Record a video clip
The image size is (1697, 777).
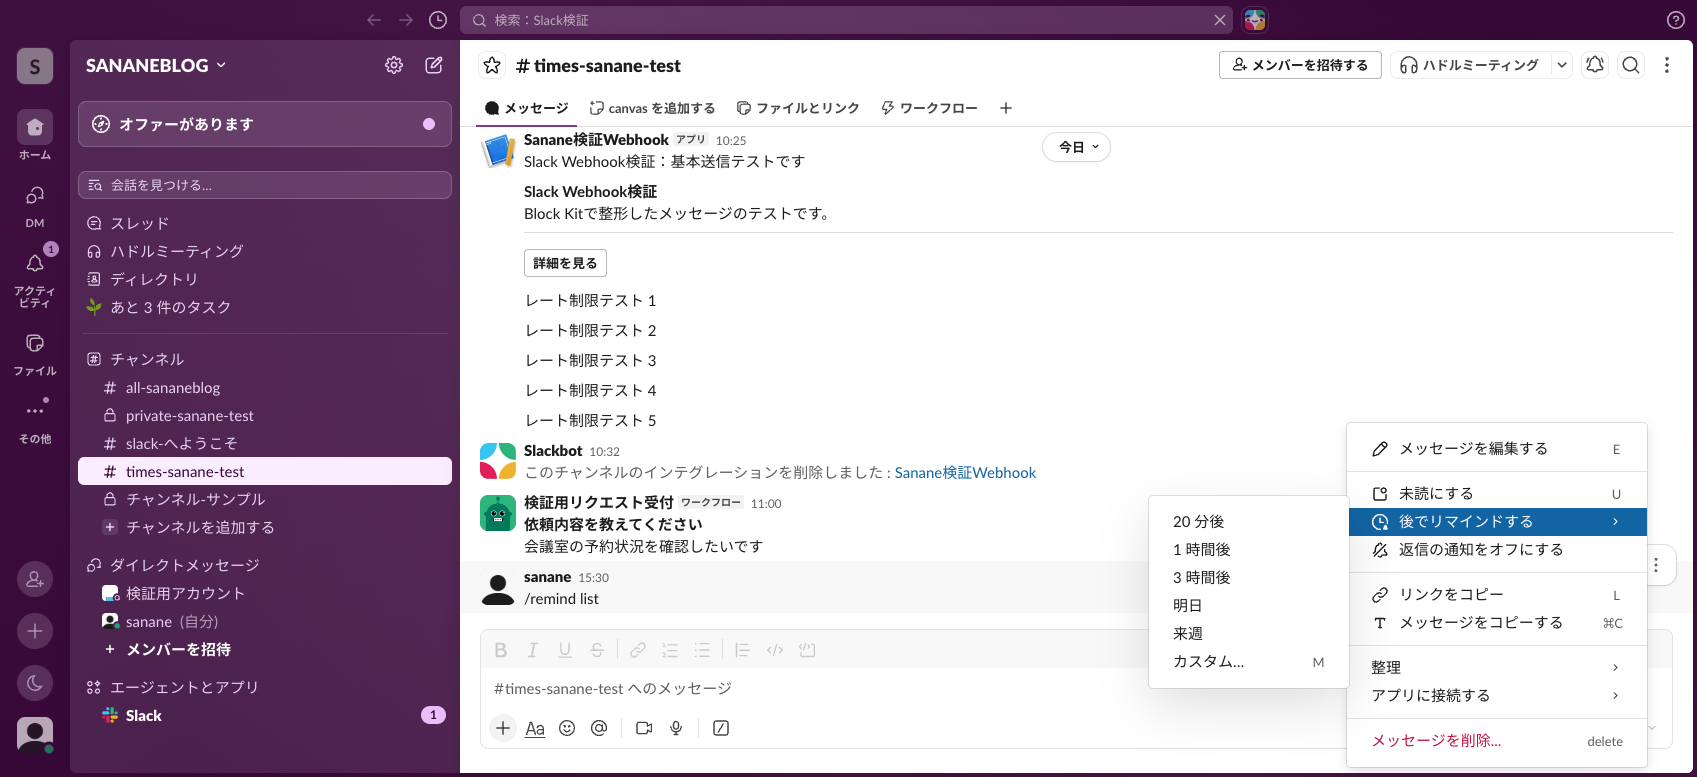tap(644, 728)
